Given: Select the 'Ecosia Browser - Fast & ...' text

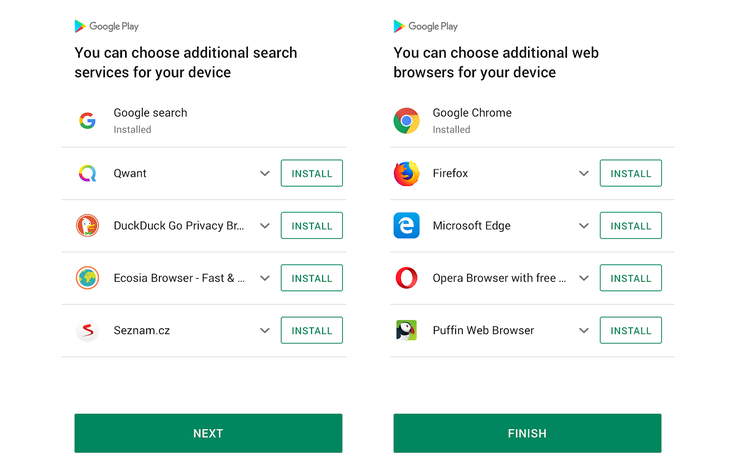Looking at the screenshot, I should coord(179,278).
